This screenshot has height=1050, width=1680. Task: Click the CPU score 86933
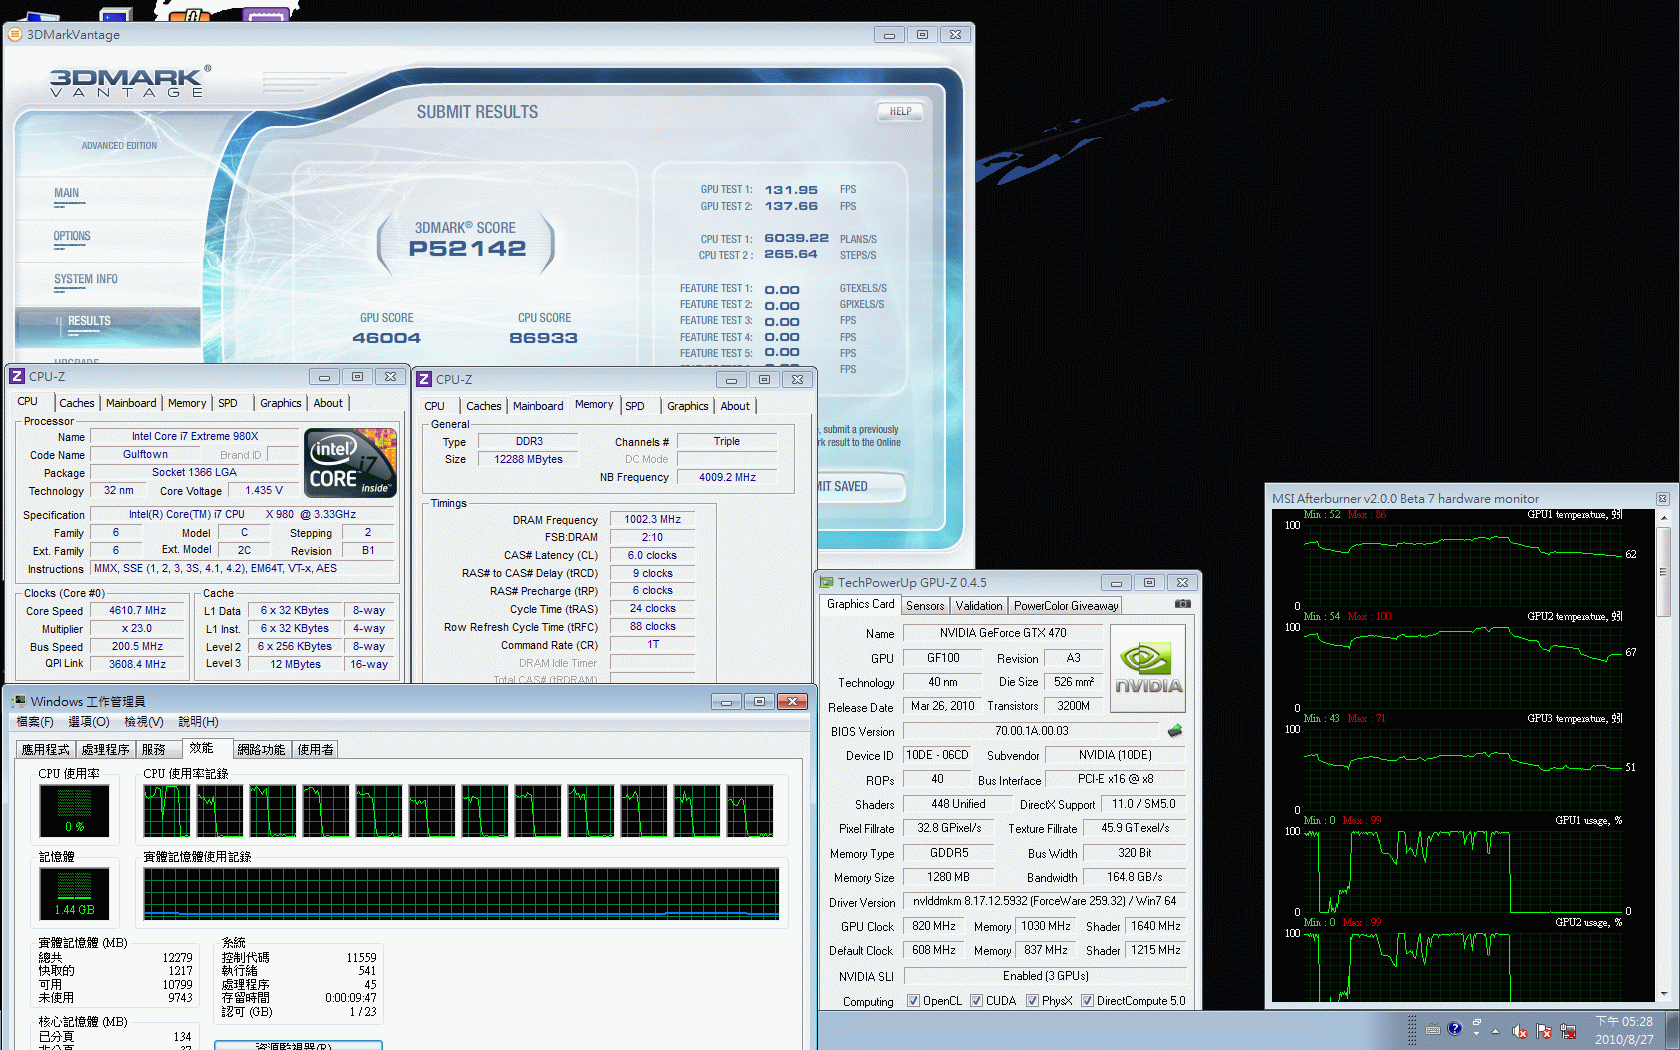(x=544, y=338)
